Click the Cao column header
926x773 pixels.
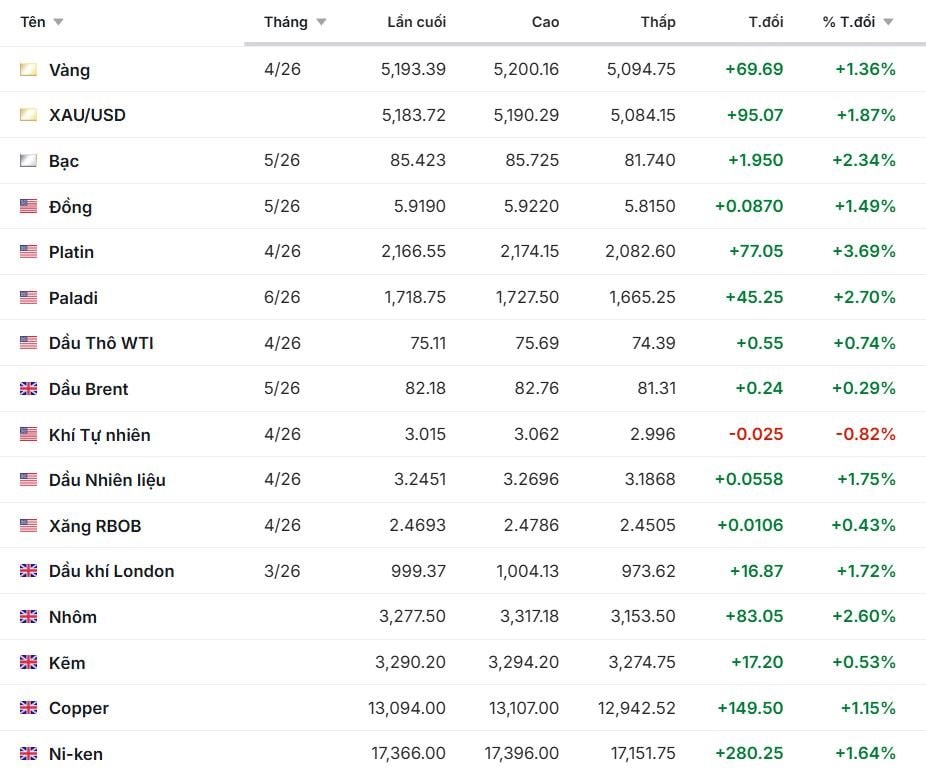click(545, 22)
